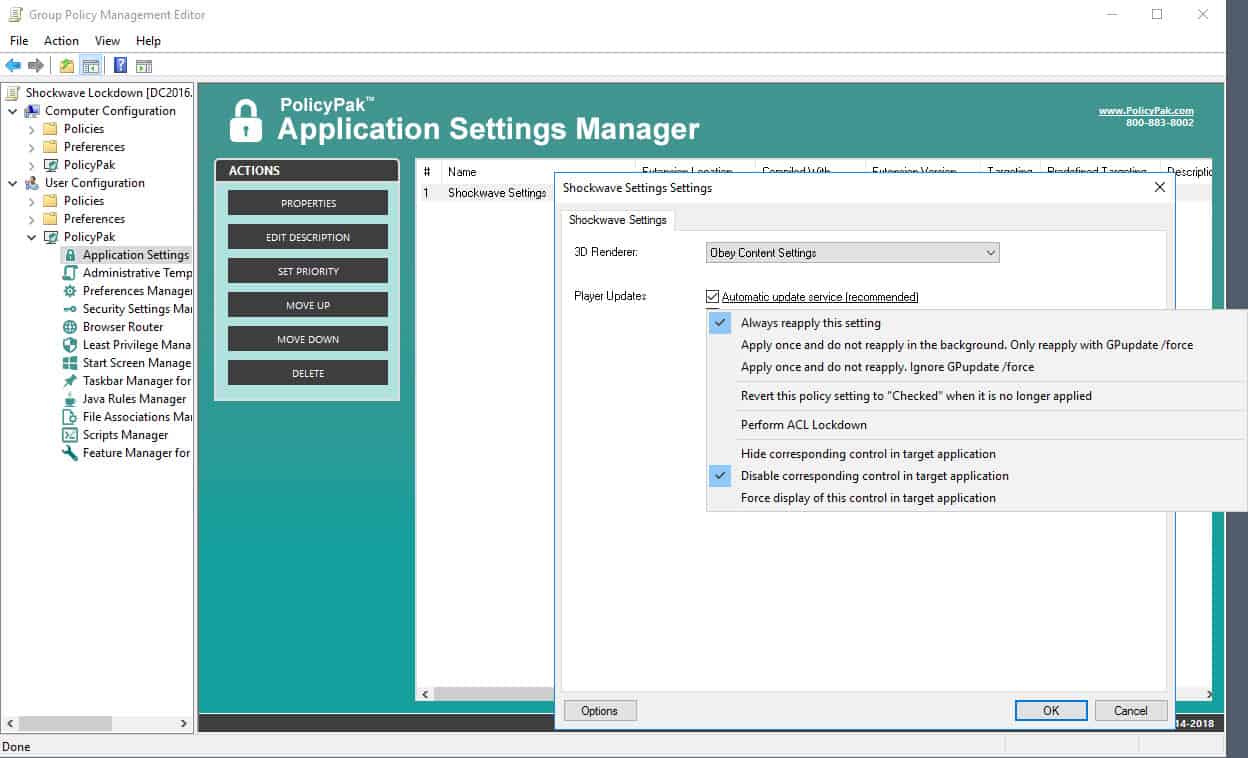
Task: Select the File Associations Manager icon
Action: click(70, 417)
